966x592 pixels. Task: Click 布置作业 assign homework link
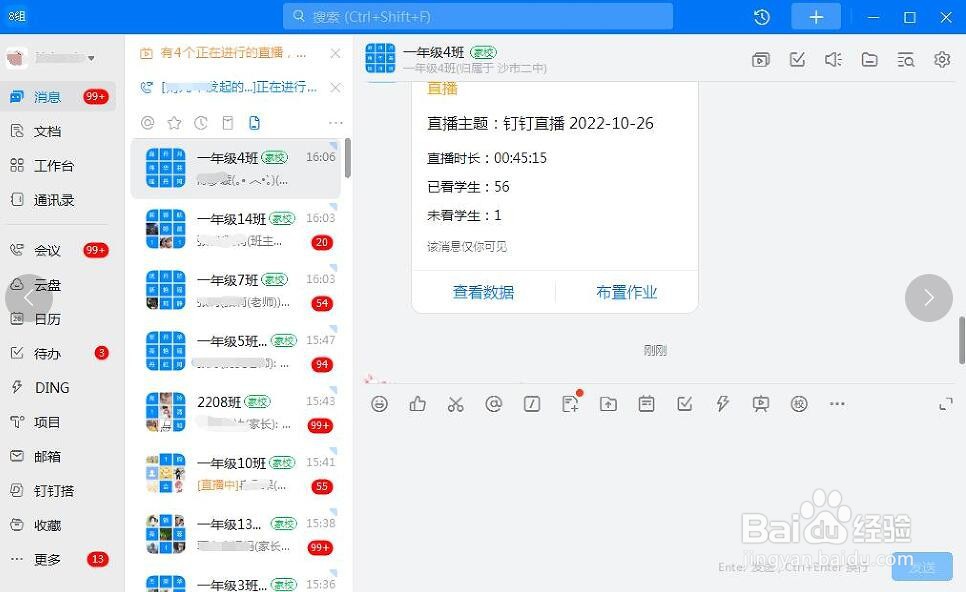click(x=627, y=292)
